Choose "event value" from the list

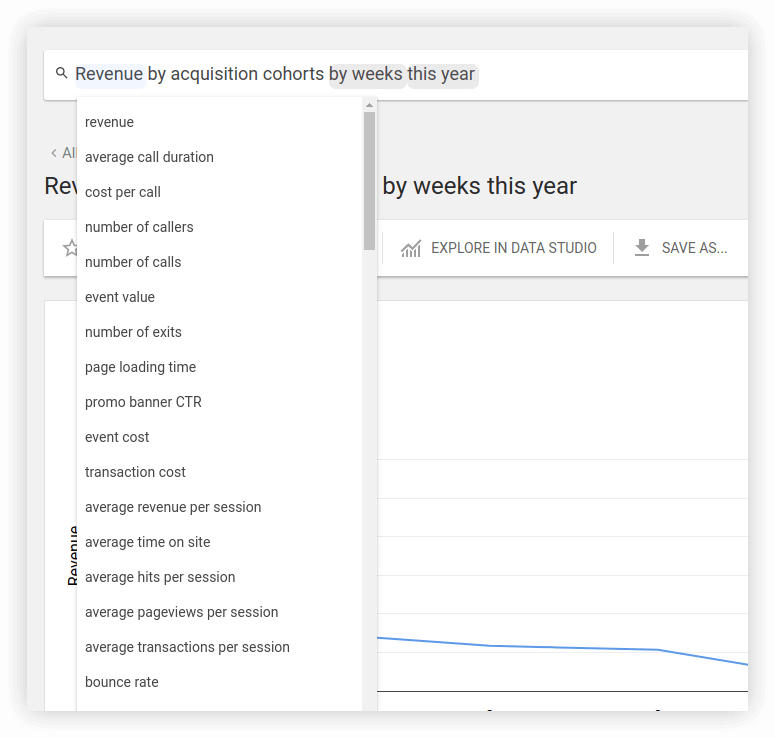(120, 297)
